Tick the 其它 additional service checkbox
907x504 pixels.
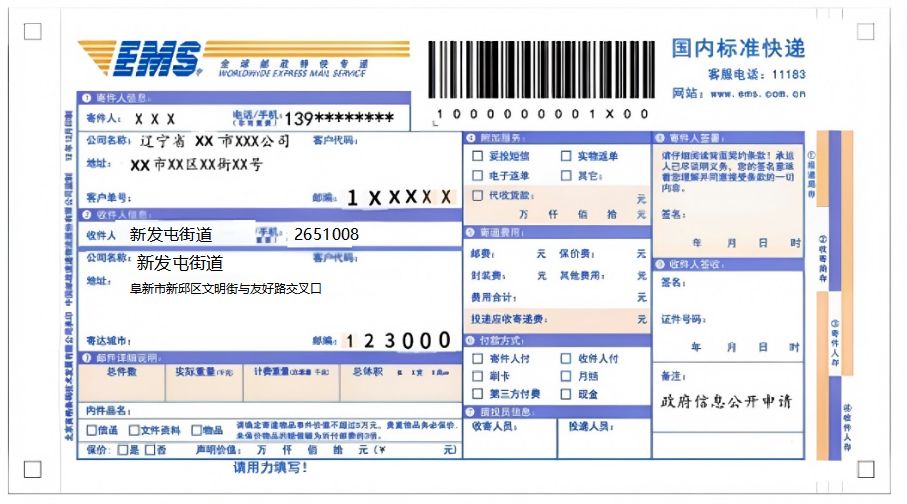coord(566,175)
